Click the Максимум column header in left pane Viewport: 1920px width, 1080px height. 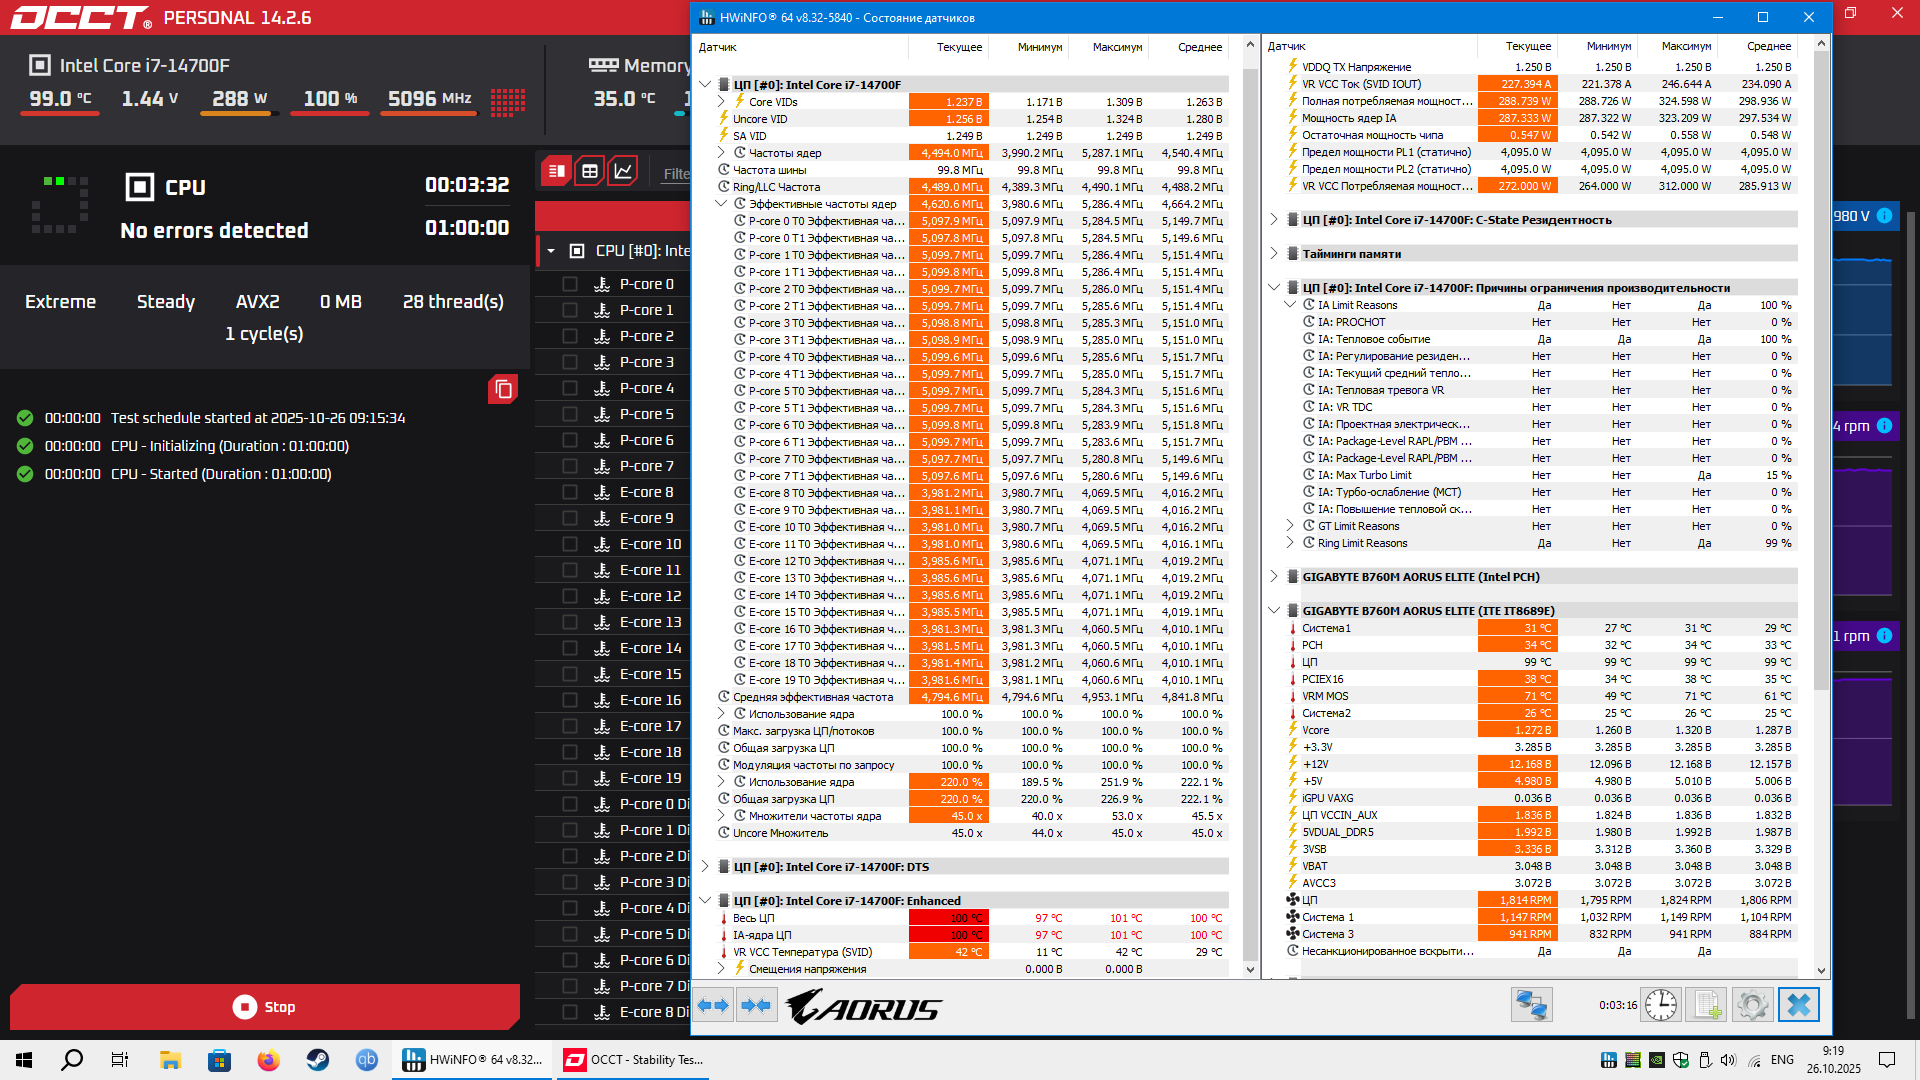(x=1117, y=47)
